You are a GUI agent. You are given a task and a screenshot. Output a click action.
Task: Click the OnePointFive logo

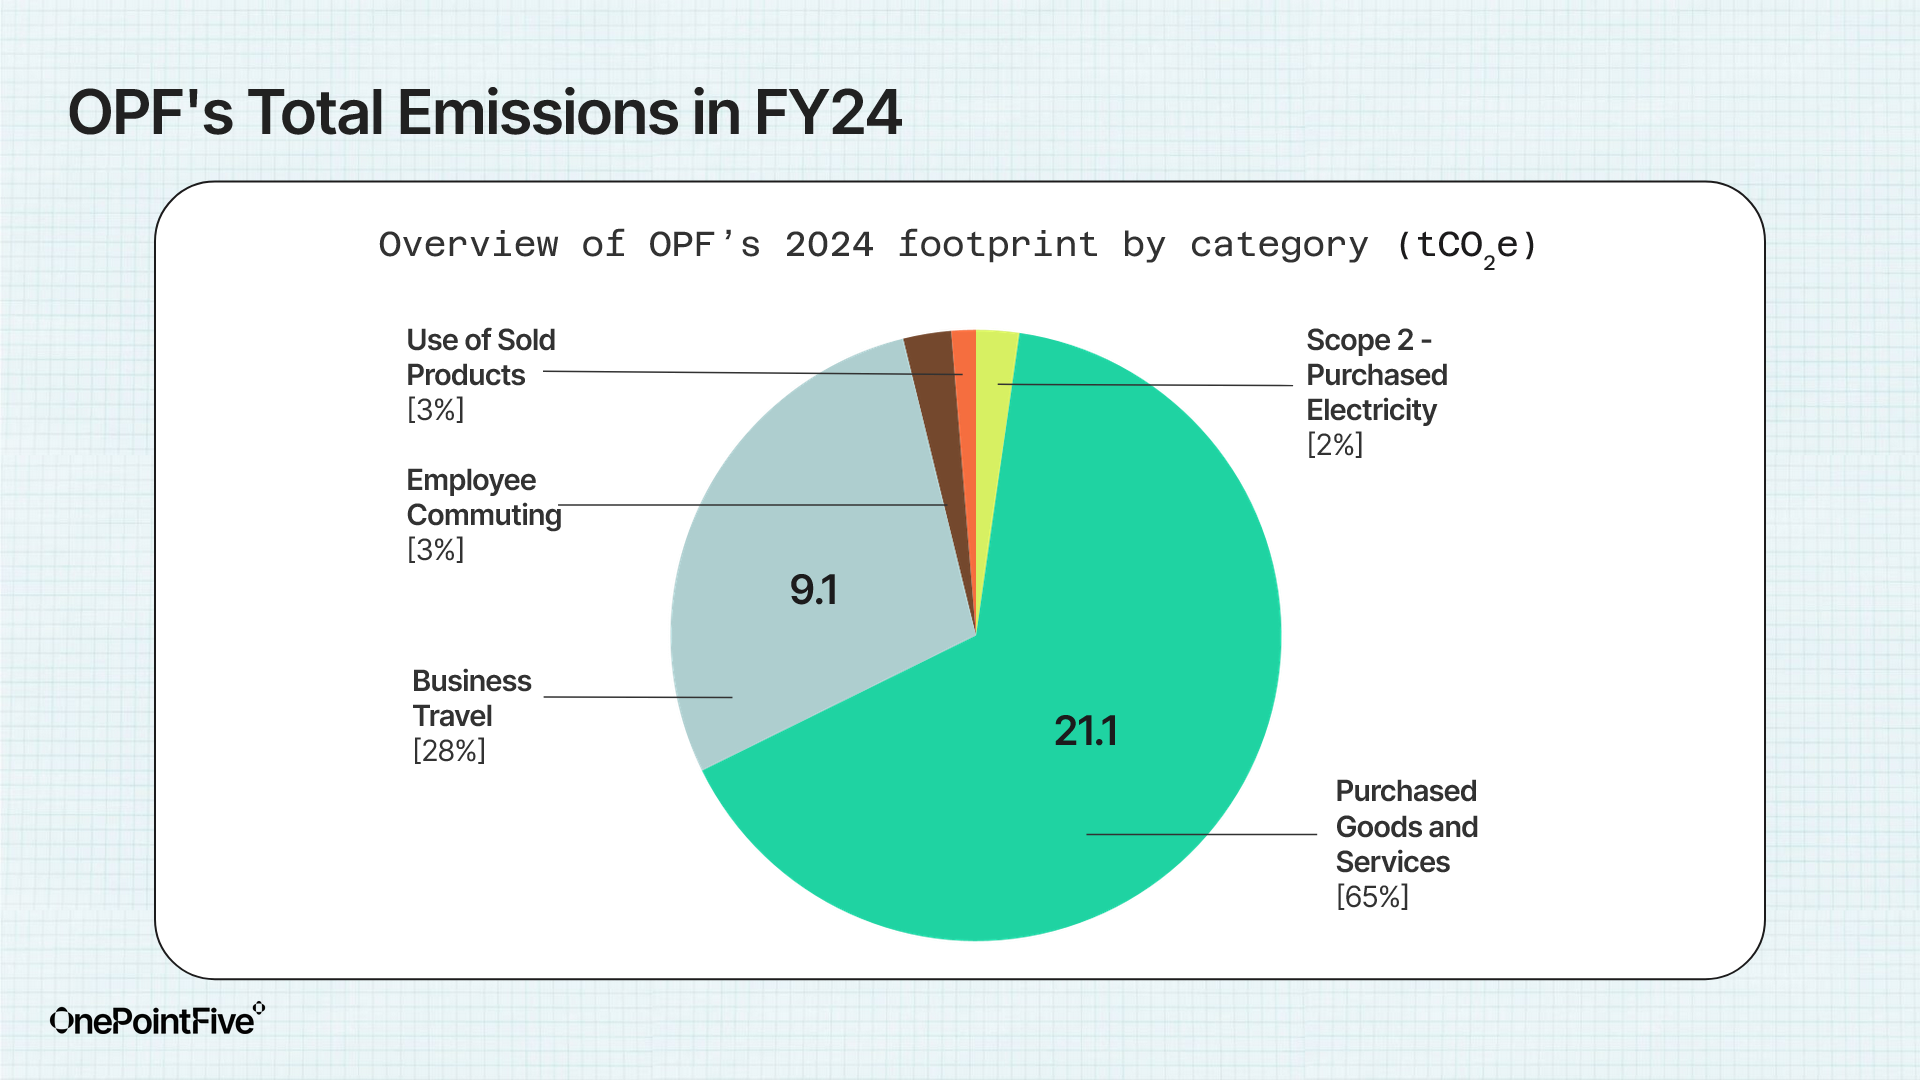coord(157,1020)
